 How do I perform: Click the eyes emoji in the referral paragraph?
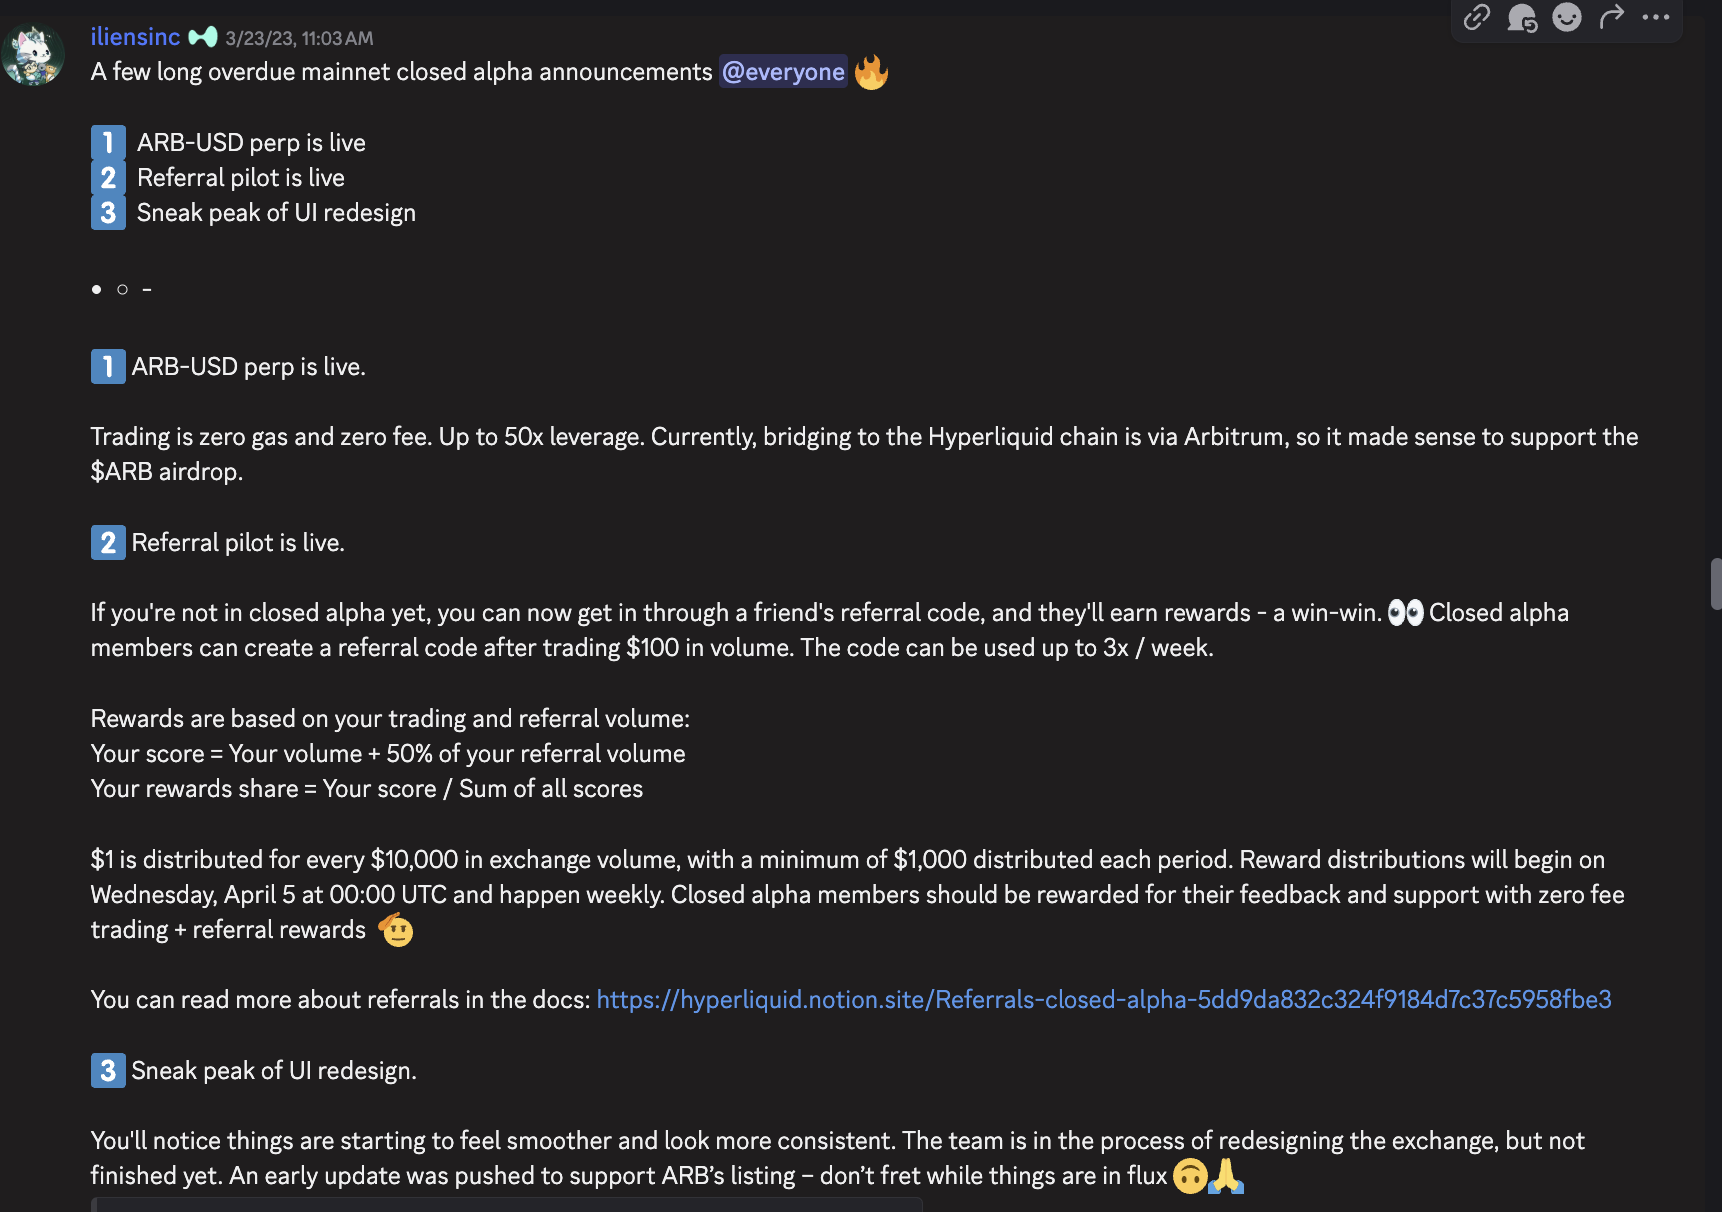[x=1406, y=612]
